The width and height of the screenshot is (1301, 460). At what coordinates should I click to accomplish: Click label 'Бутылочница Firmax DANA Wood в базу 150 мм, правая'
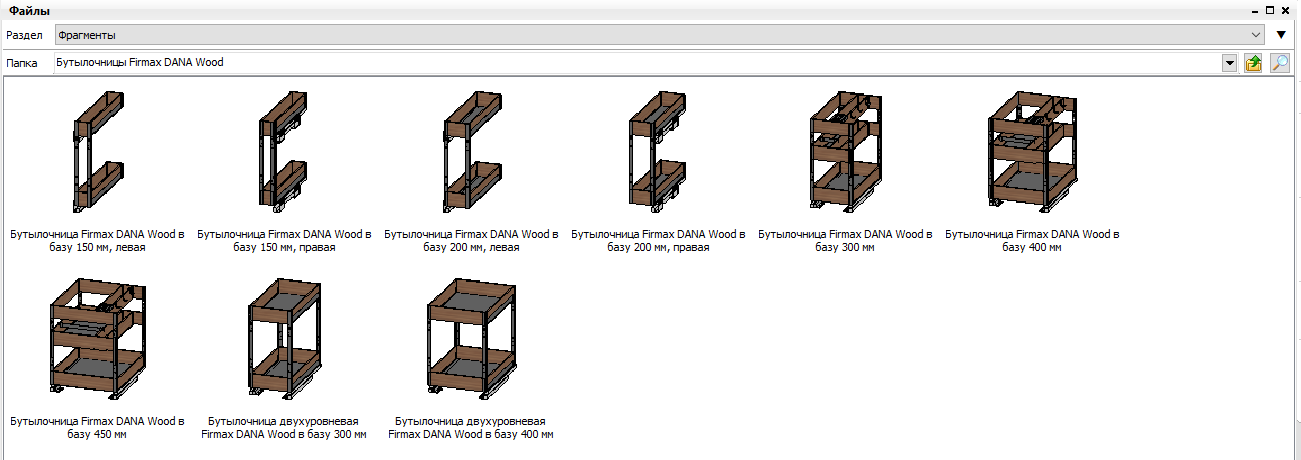click(x=284, y=241)
